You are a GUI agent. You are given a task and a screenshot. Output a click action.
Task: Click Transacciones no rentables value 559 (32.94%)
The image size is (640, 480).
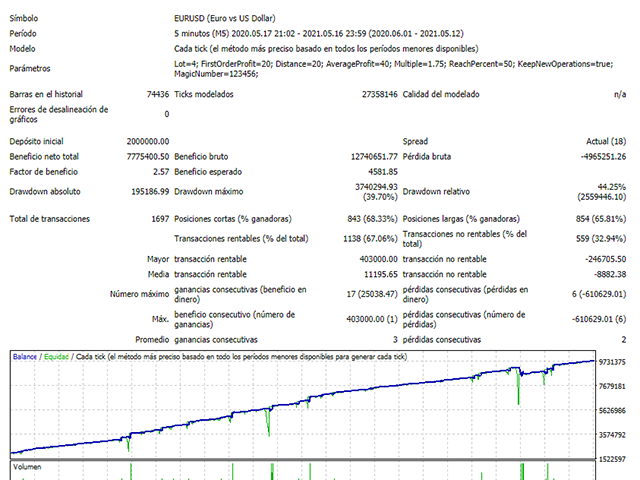click(x=601, y=239)
